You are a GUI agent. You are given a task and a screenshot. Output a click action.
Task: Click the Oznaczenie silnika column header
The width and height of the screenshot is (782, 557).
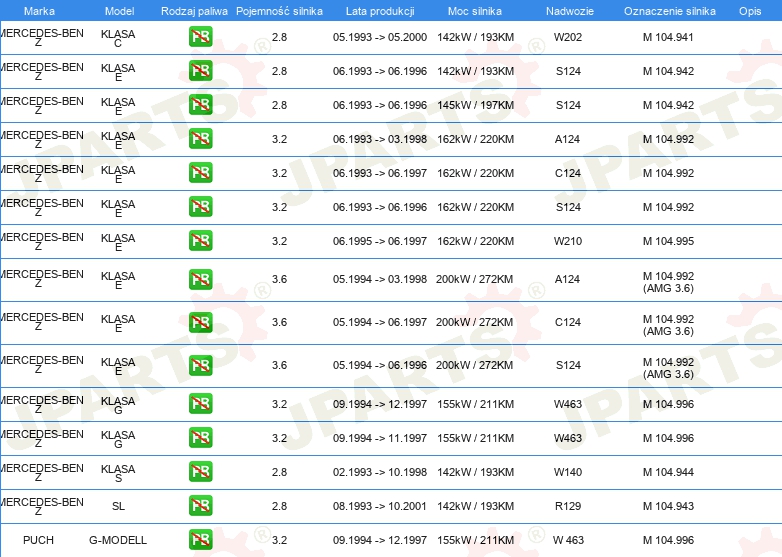tap(667, 11)
